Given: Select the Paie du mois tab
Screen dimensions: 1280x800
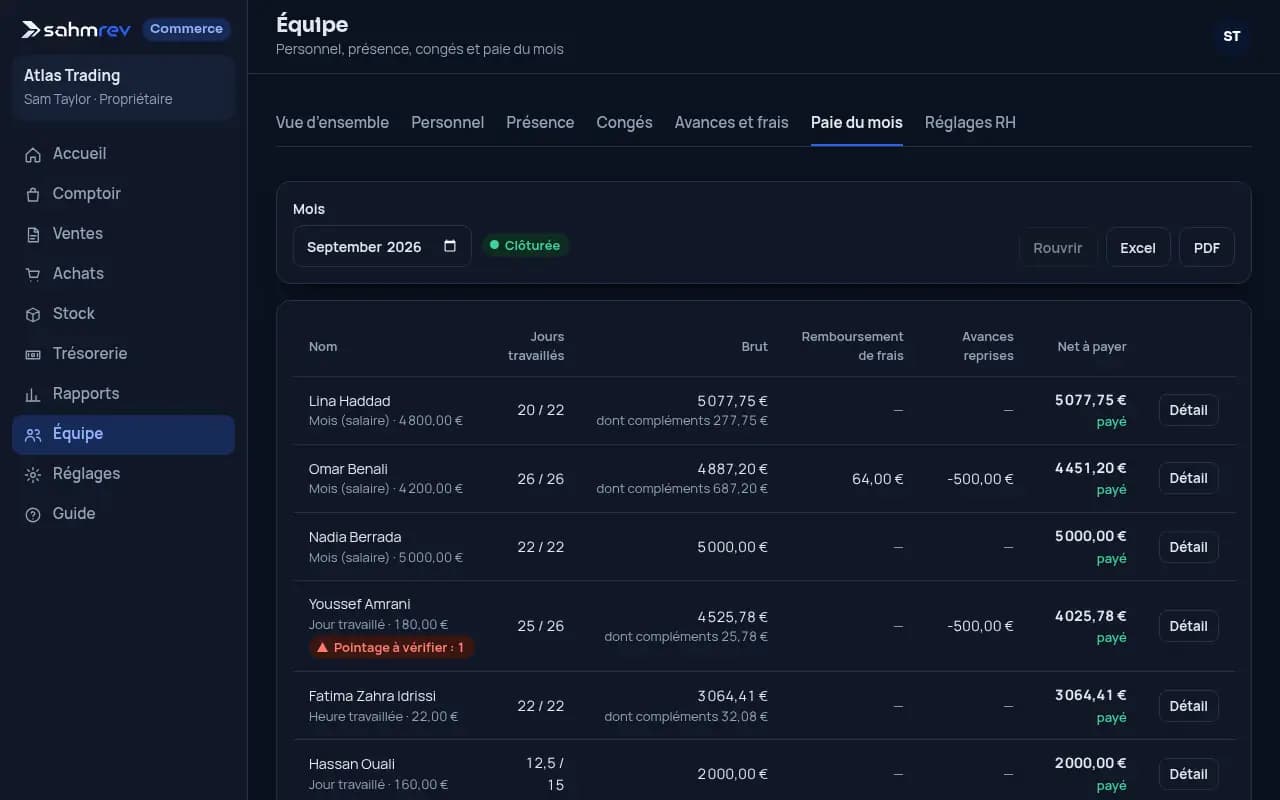Looking at the screenshot, I should [x=856, y=122].
